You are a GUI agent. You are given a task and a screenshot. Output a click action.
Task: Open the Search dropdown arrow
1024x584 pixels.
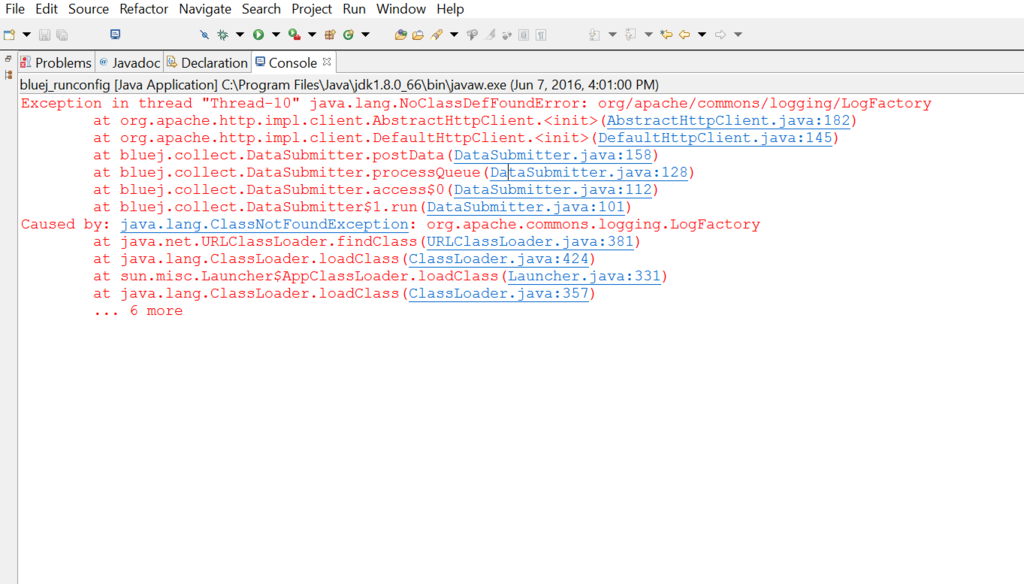(454, 35)
